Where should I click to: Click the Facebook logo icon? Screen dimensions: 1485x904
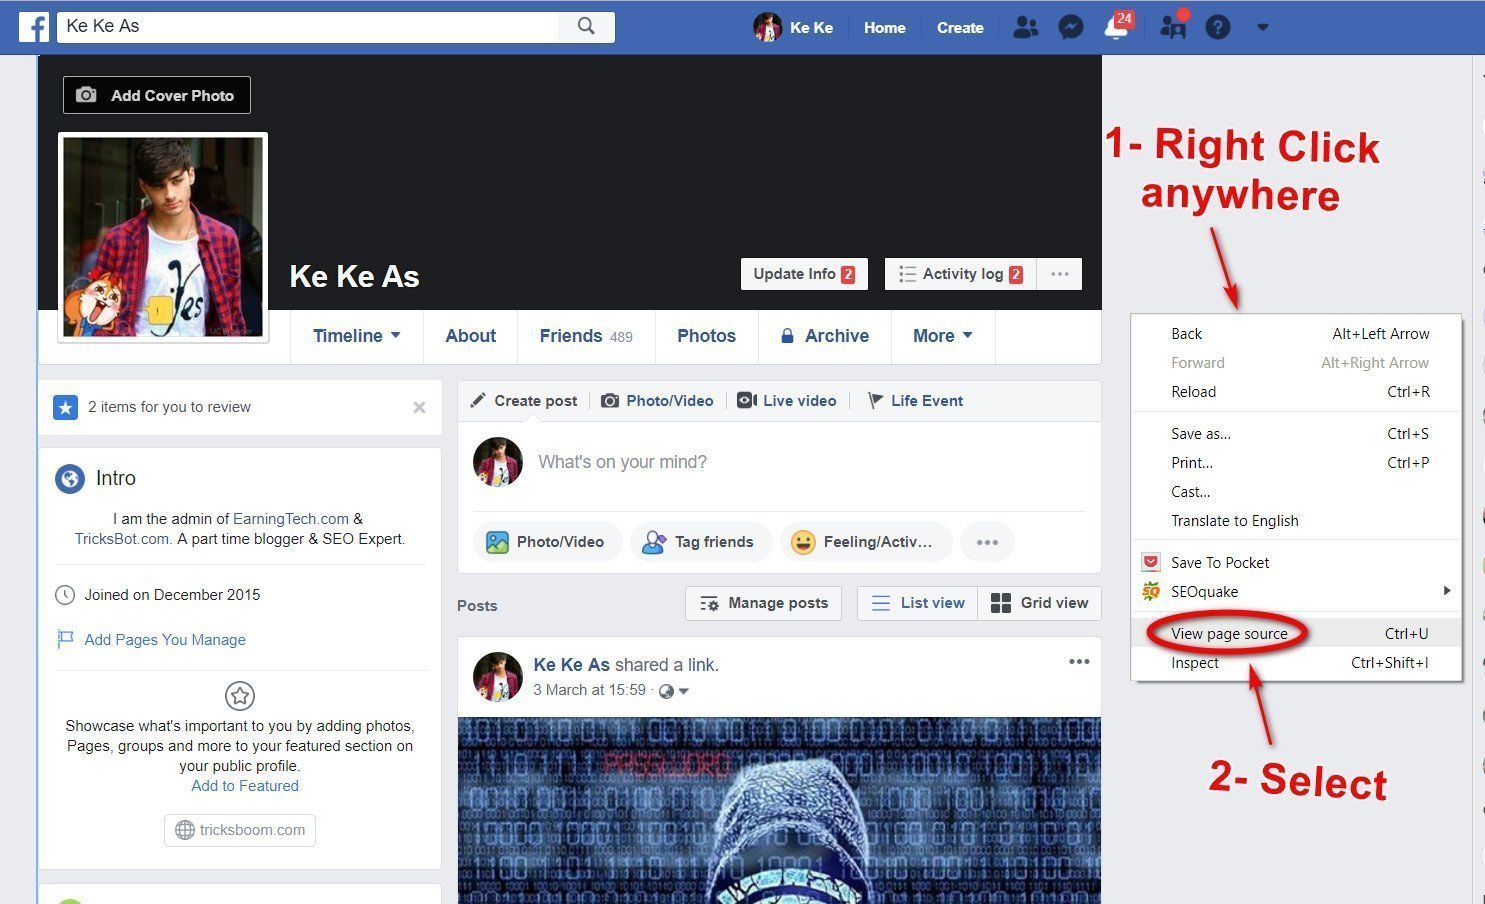pyautogui.click(x=34, y=27)
